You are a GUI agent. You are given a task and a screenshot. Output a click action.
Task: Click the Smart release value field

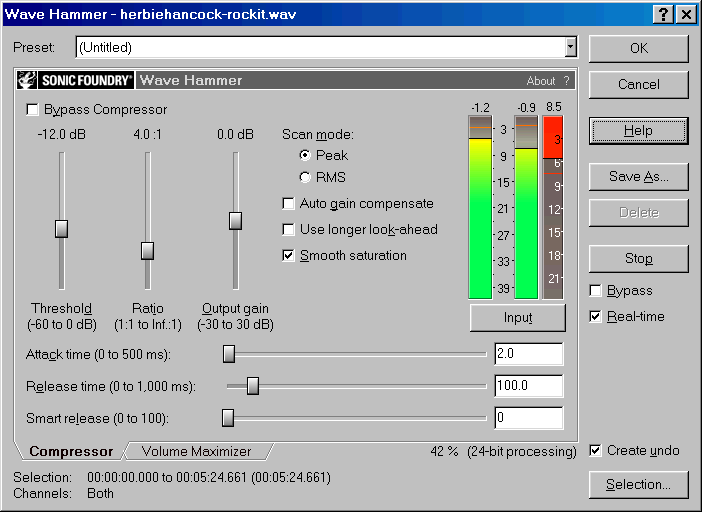(529, 418)
